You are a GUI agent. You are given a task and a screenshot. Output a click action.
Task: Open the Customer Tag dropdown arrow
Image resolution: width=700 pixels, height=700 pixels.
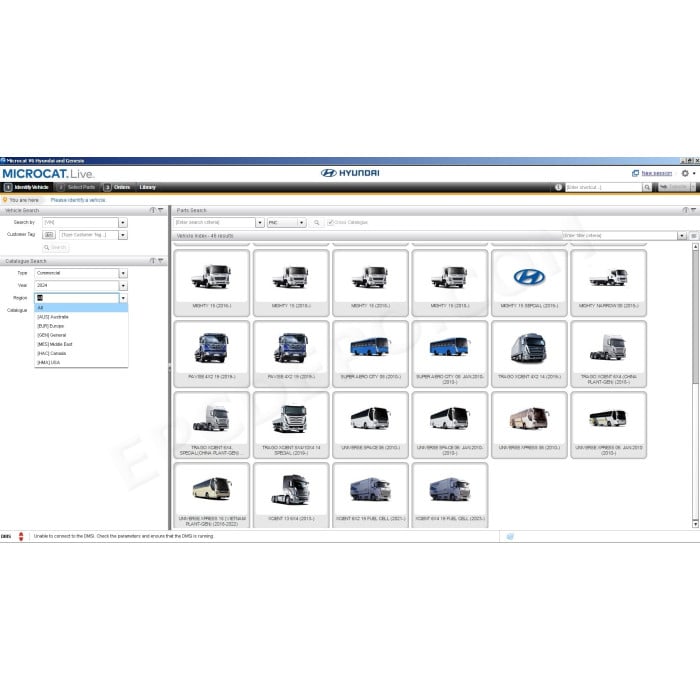click(123, 235)
